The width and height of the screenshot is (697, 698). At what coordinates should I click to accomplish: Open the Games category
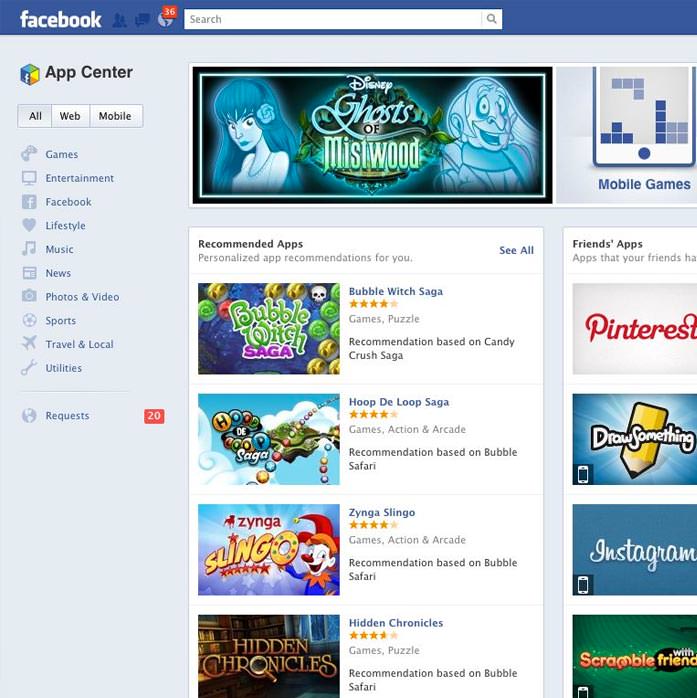click(x=62, y=154)
